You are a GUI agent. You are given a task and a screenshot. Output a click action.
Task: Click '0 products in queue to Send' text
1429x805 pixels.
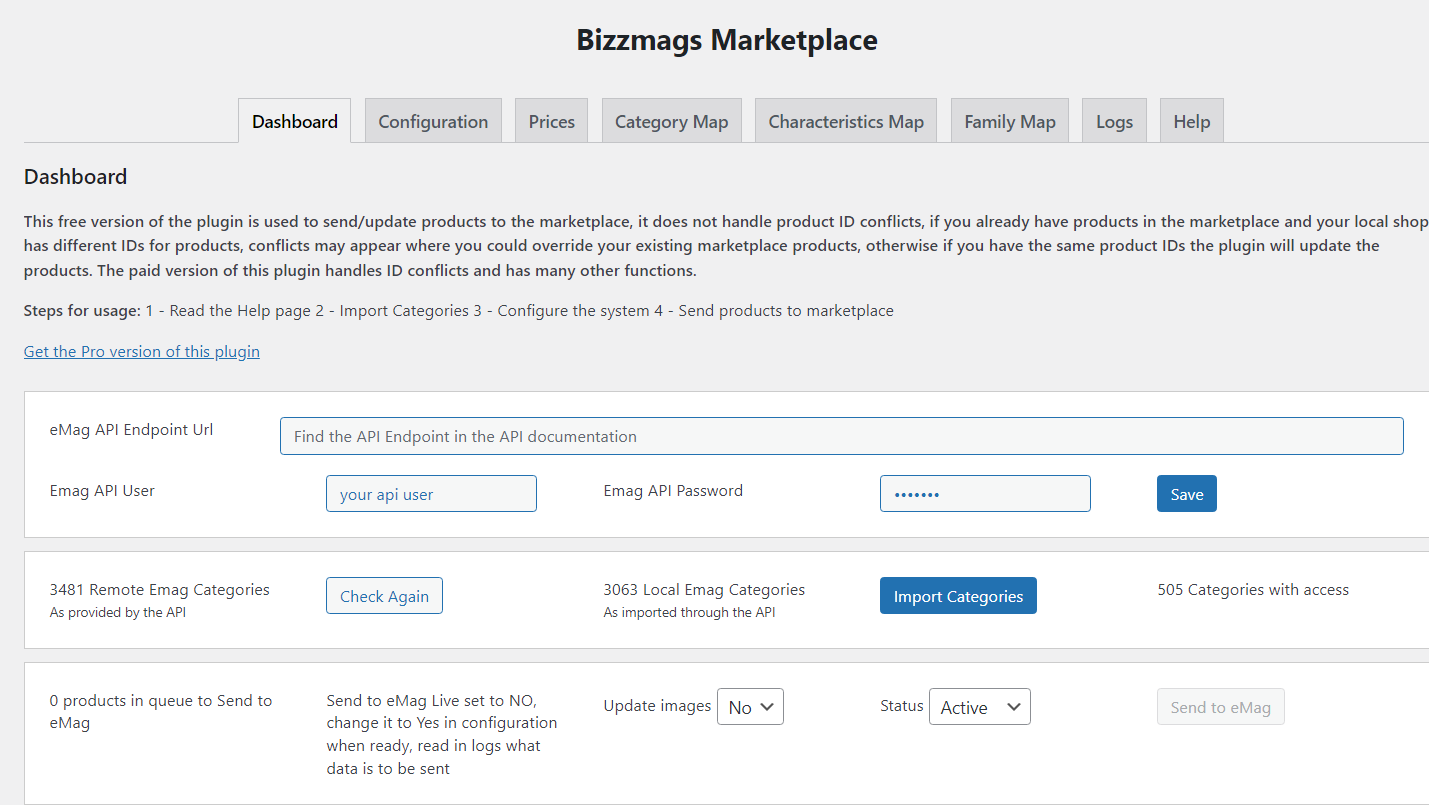coord(161,711)
